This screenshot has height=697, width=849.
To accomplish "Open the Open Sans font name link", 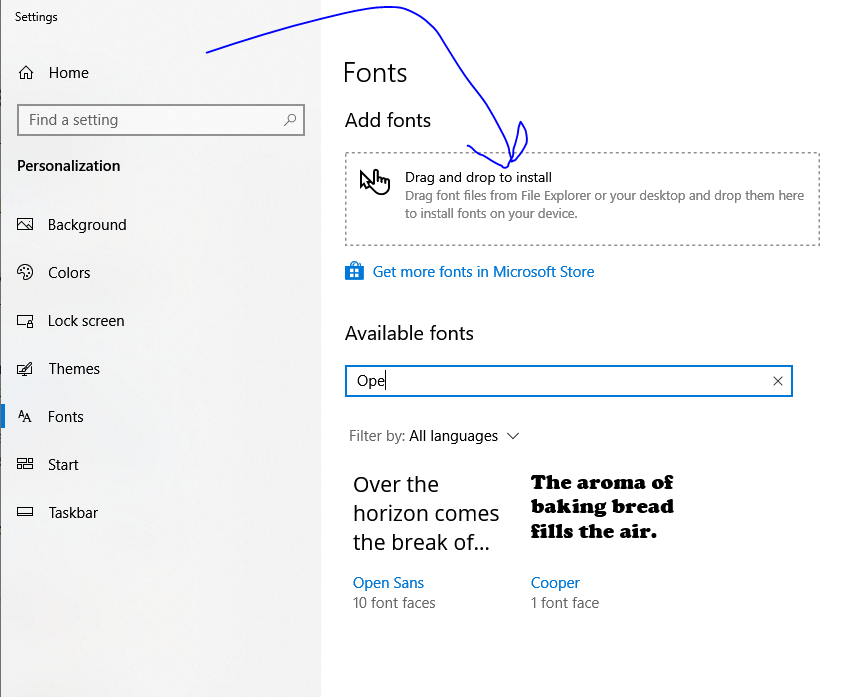I will tap(388, 583).
